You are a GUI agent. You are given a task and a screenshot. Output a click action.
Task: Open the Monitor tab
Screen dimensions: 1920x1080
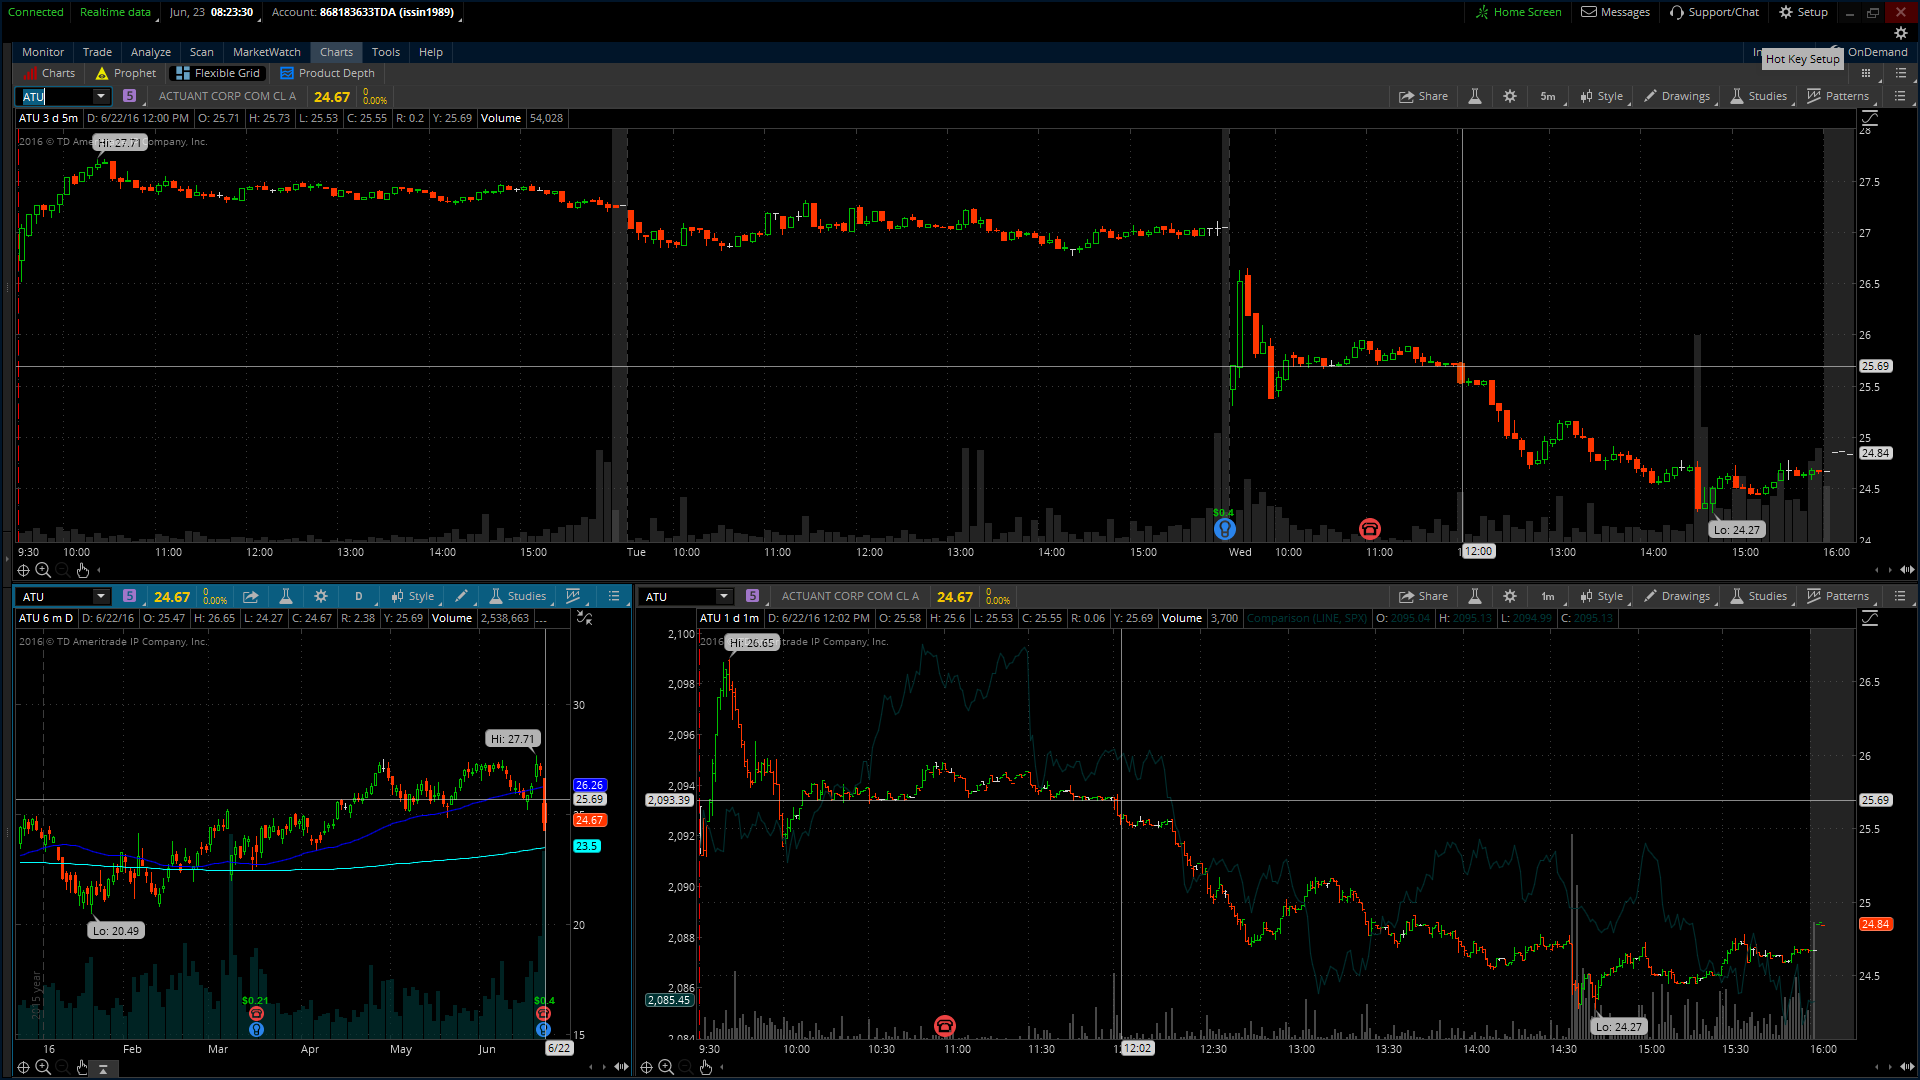click(42, 52)
